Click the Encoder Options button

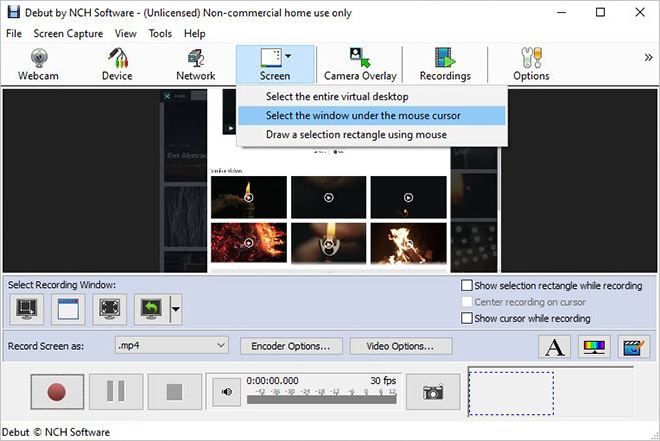pyautogui.click(x=291, y=346)
